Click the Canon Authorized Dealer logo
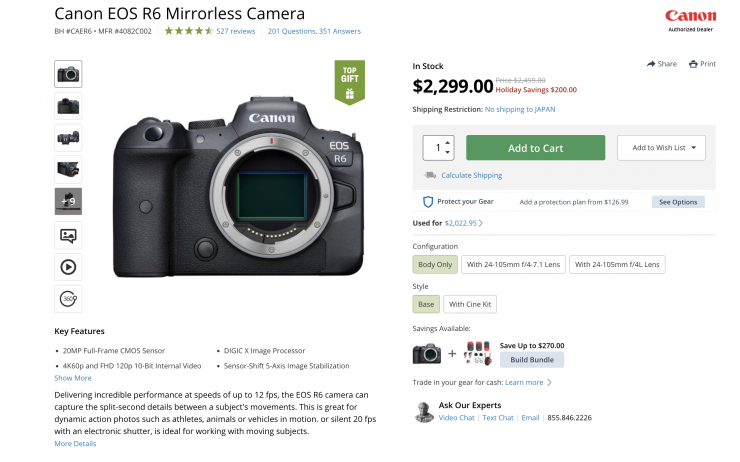 [x=690, y=19]
